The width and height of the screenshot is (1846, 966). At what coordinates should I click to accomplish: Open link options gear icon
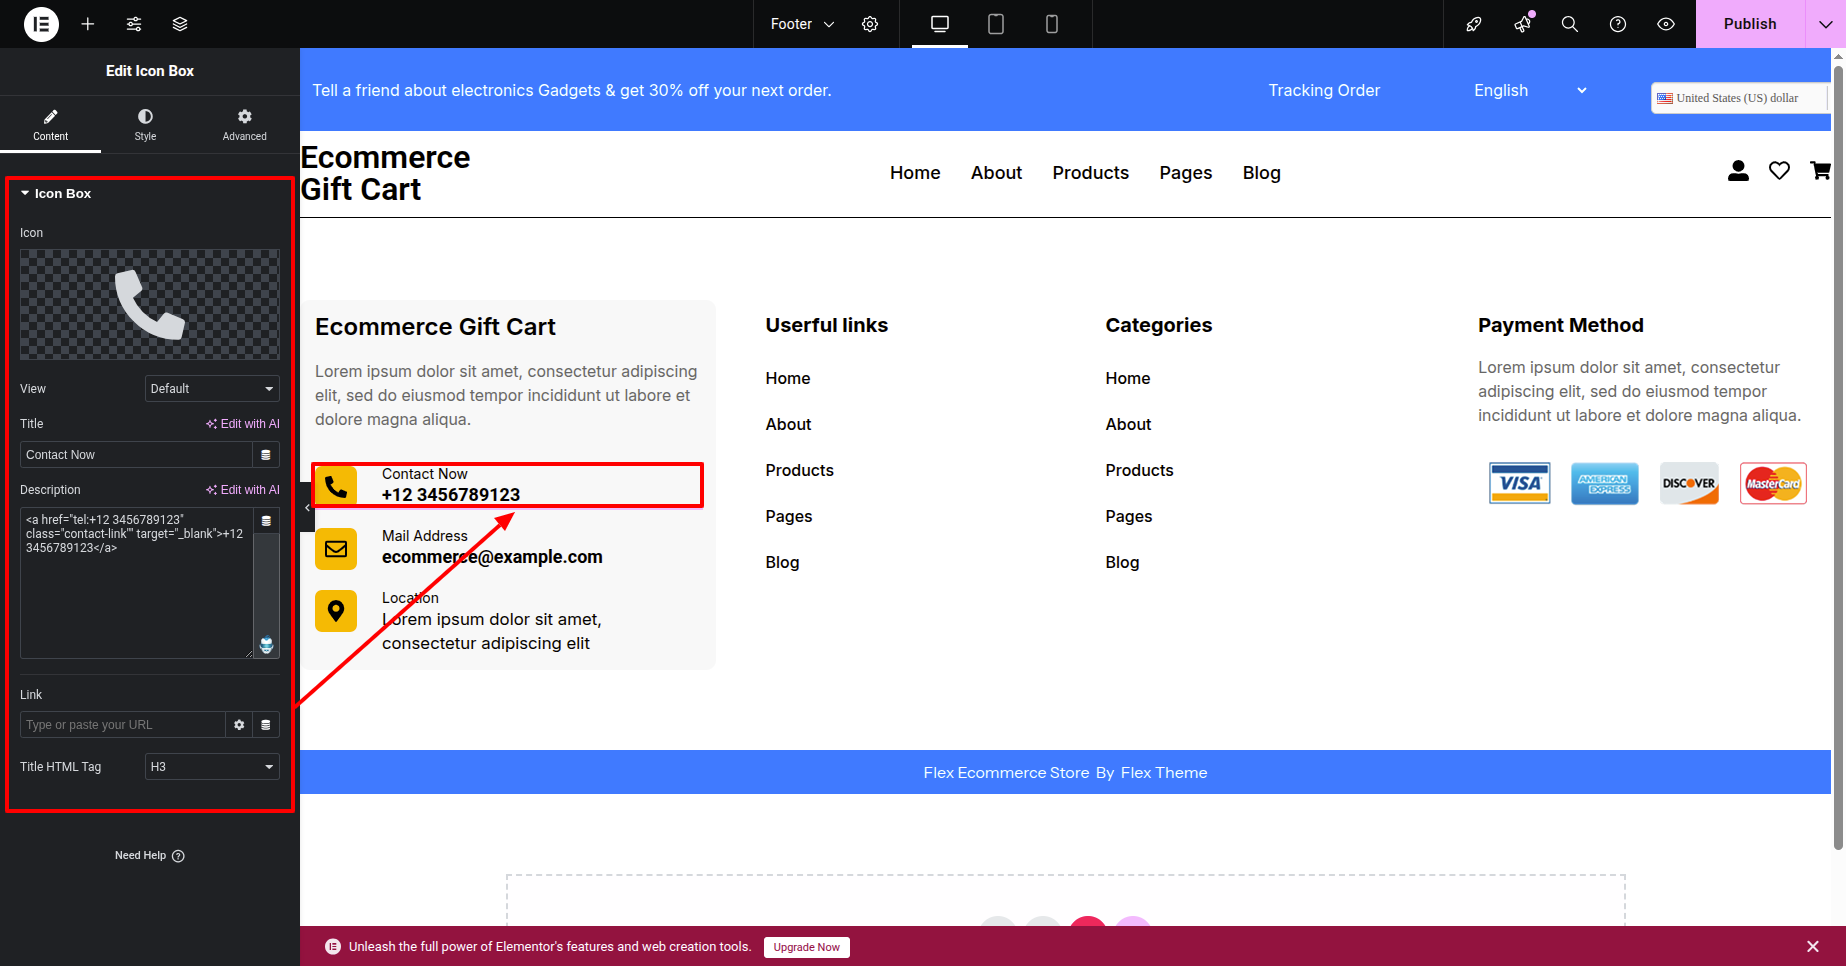point(239,725)
